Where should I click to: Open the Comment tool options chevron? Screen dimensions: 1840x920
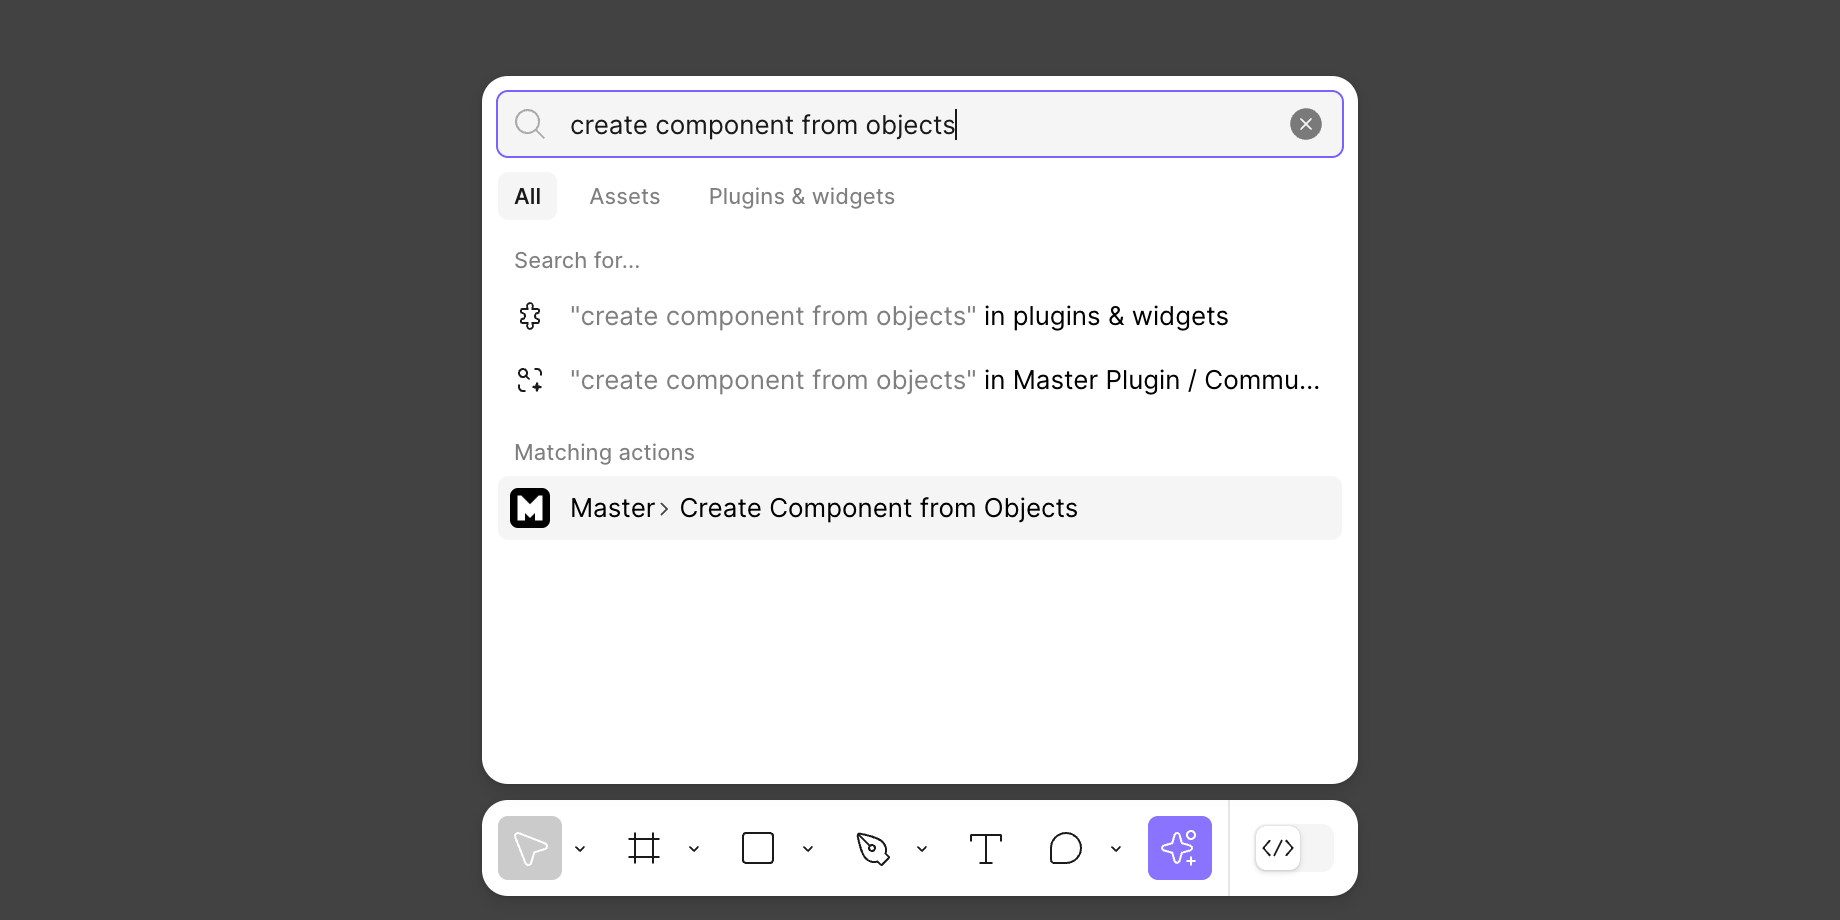point(1116,849)
